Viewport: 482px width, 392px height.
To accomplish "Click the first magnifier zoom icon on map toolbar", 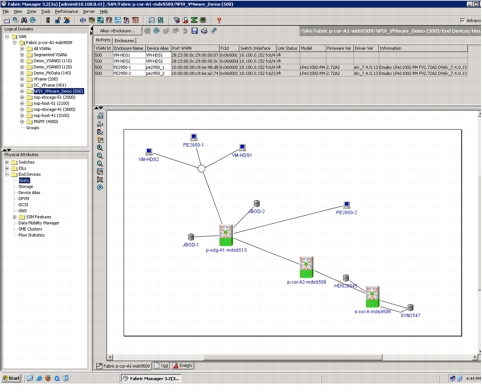I will point(100,148).
